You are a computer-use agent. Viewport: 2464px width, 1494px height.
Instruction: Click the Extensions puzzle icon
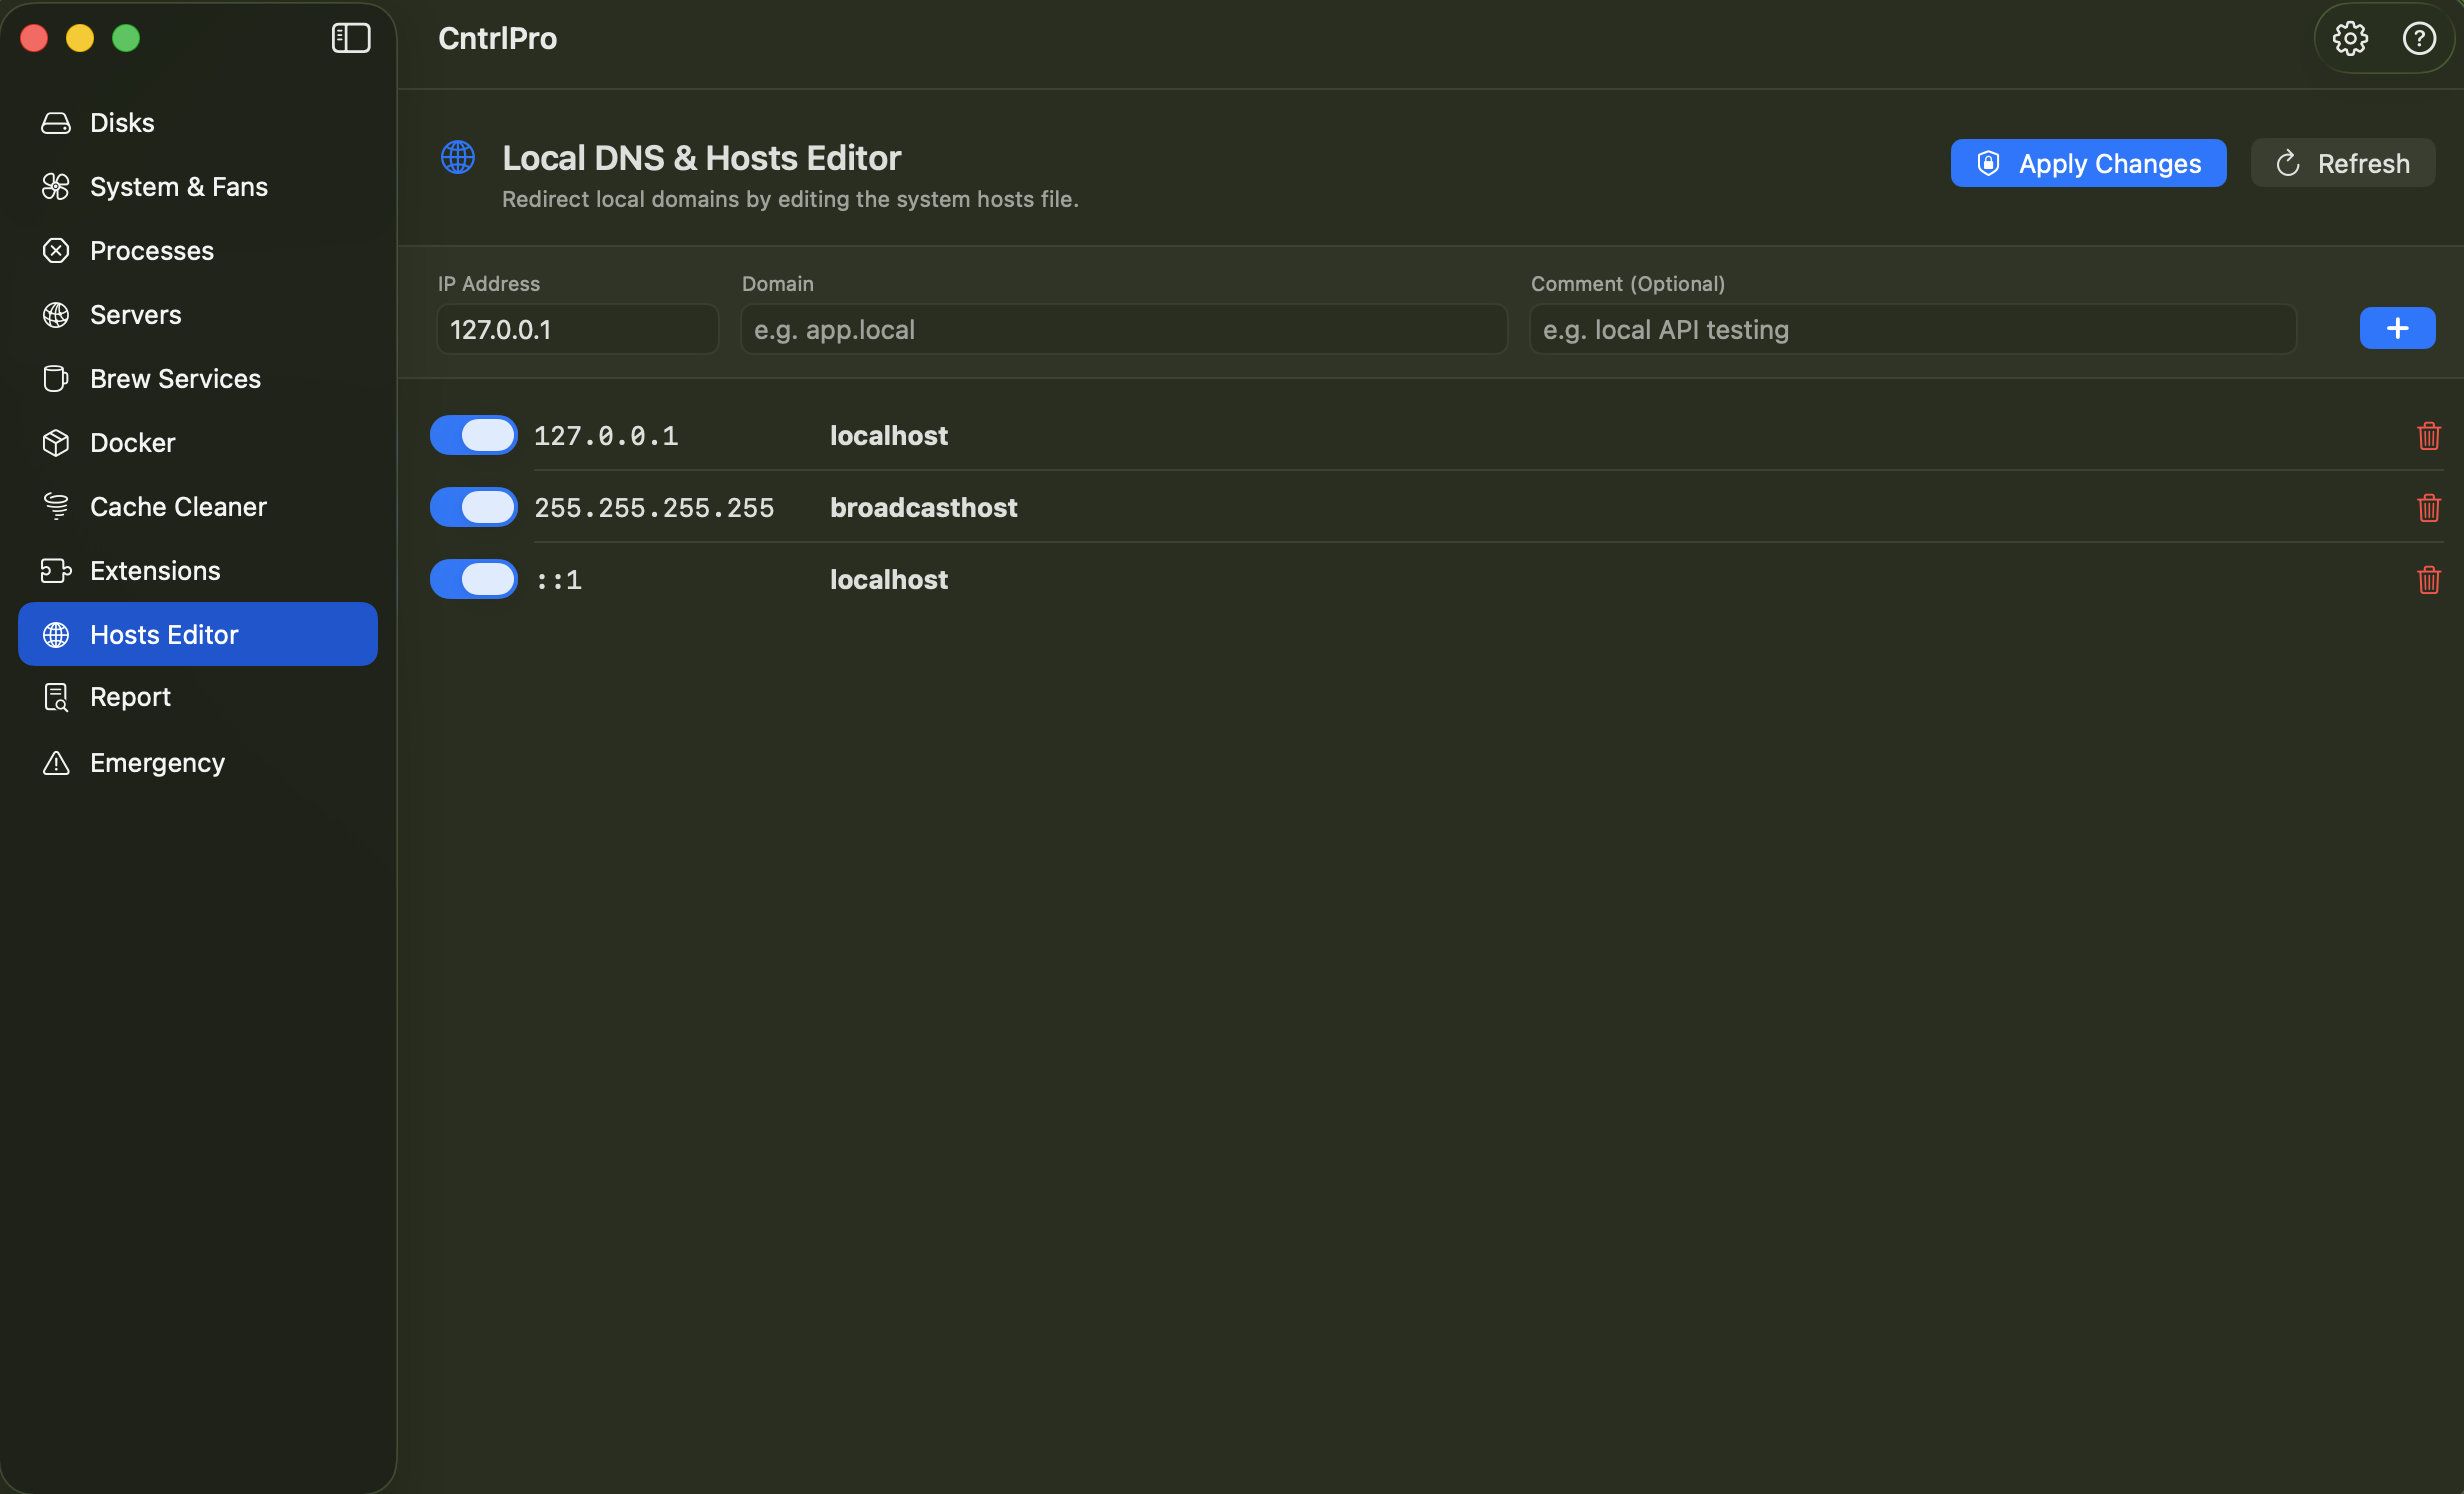click(56, 571)
